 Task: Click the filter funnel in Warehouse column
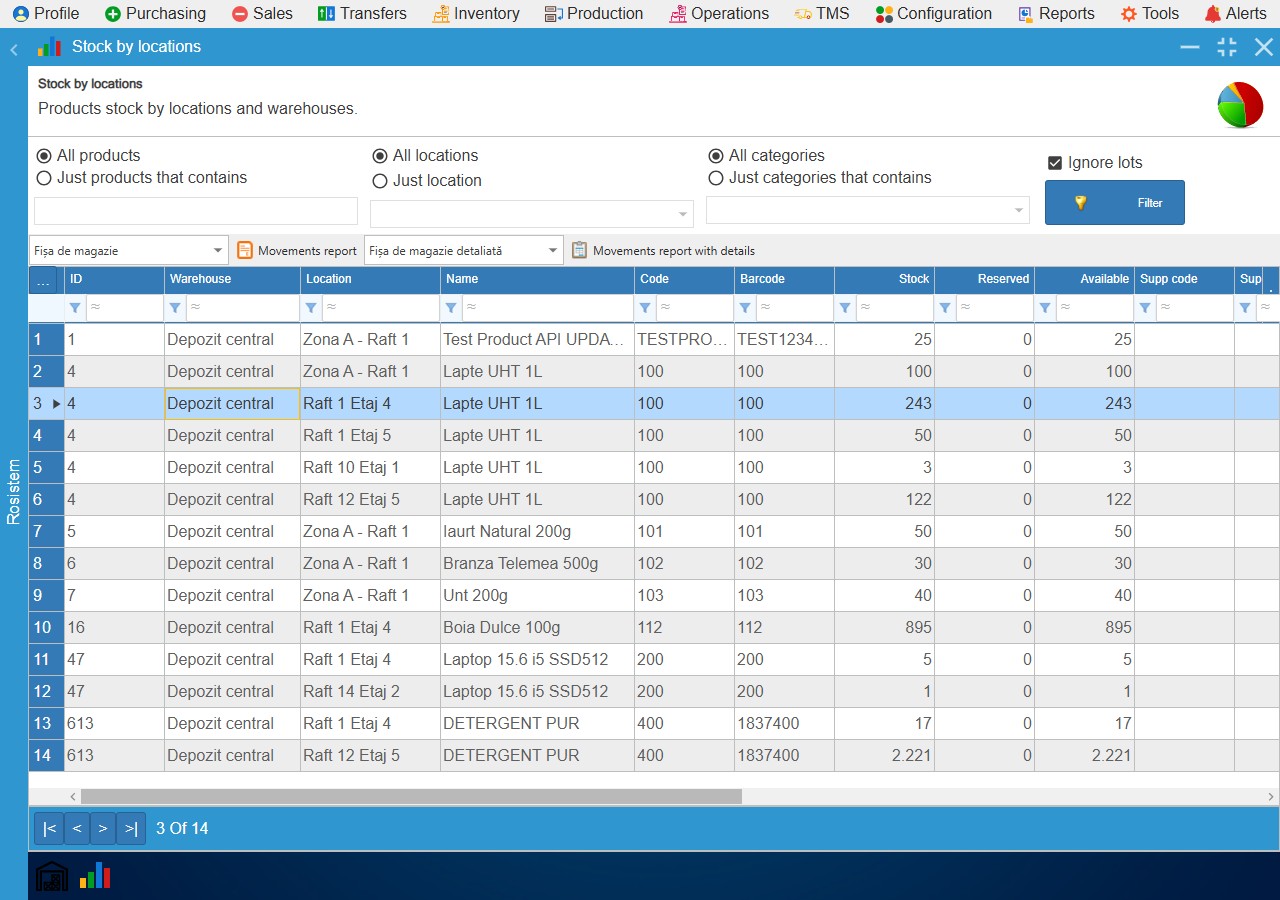click(x=175, y=308)
